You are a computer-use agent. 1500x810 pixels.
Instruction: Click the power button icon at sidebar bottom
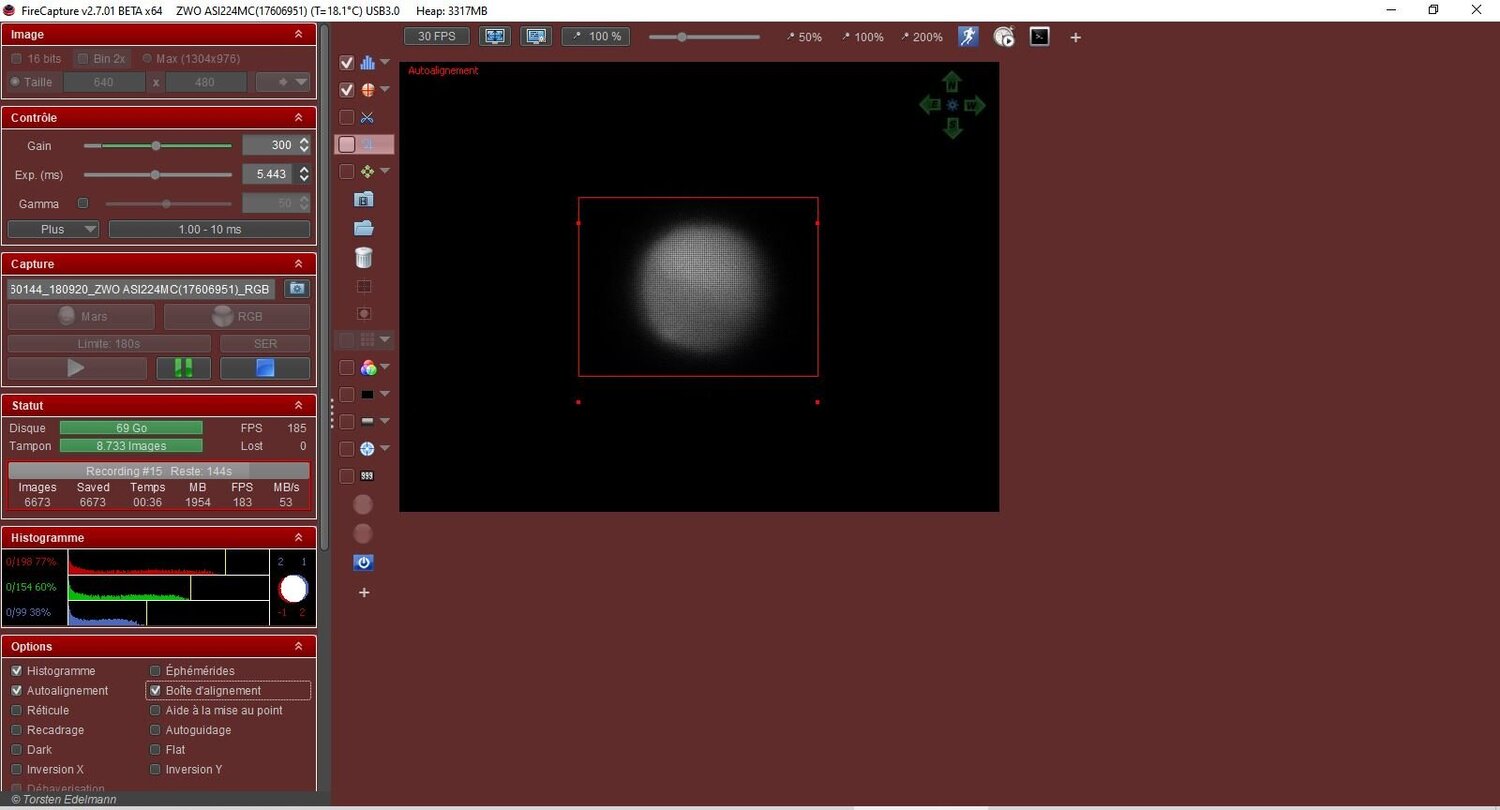(x=363, y=562)
